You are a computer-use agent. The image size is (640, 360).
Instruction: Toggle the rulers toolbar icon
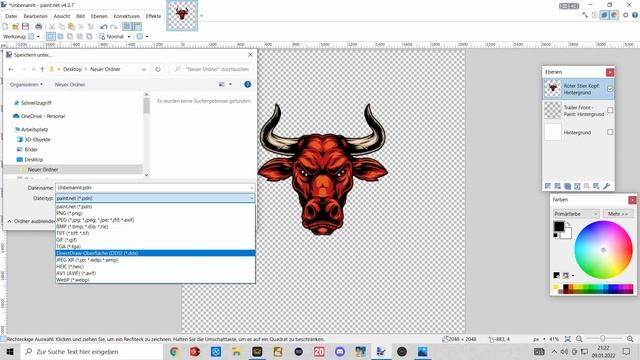[x=137, y=27]
